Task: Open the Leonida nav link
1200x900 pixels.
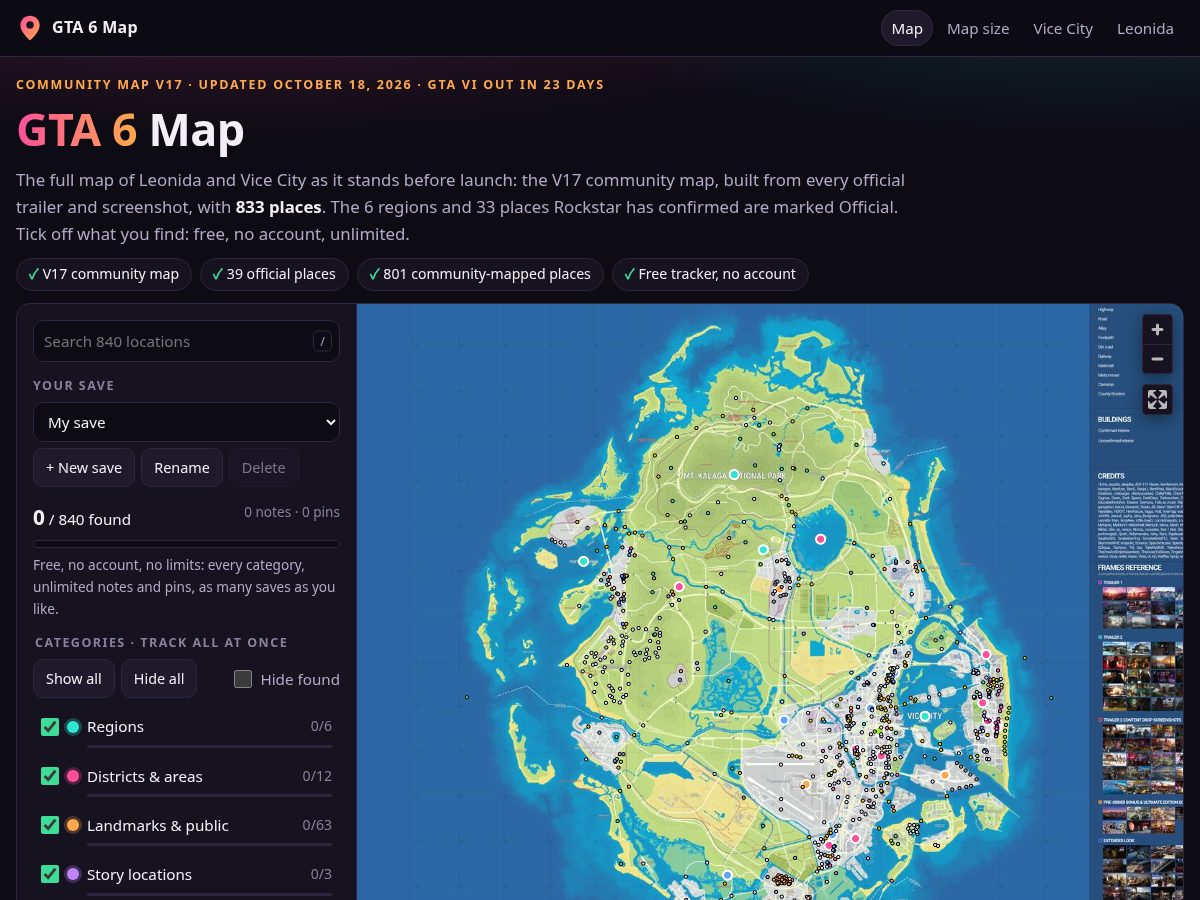Action: 1145,28
